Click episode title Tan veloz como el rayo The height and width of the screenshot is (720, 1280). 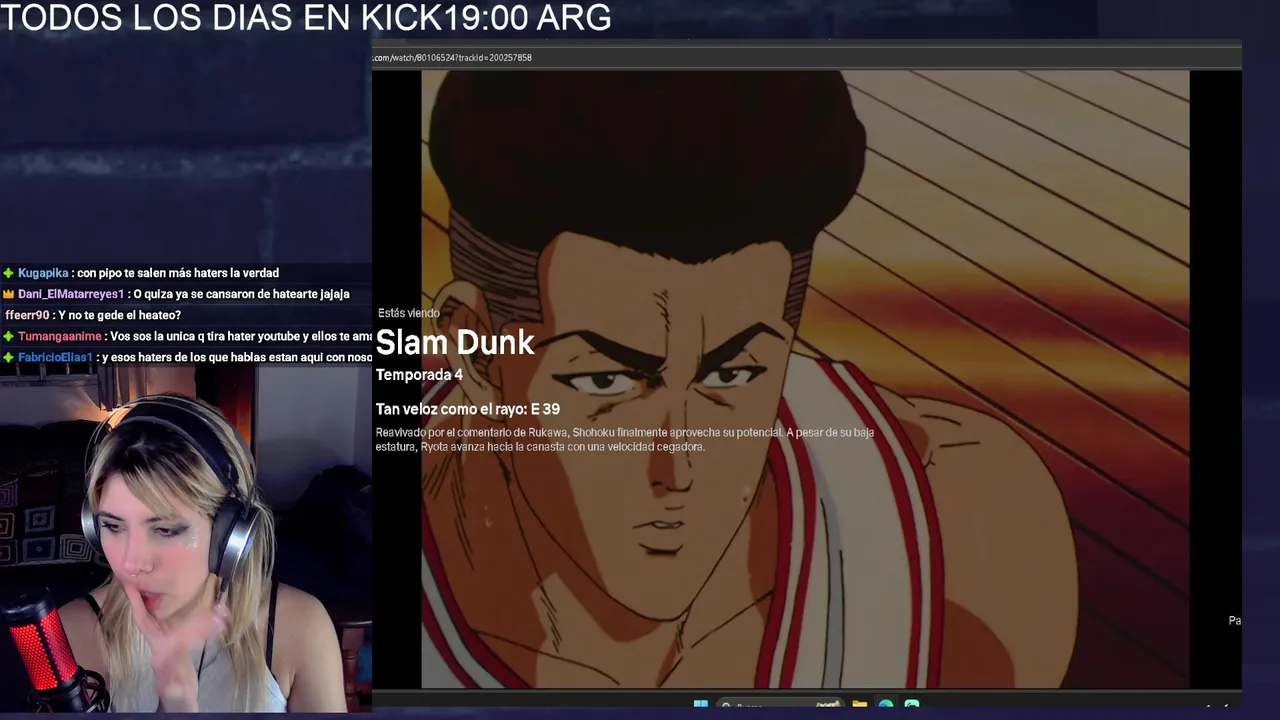467,409
